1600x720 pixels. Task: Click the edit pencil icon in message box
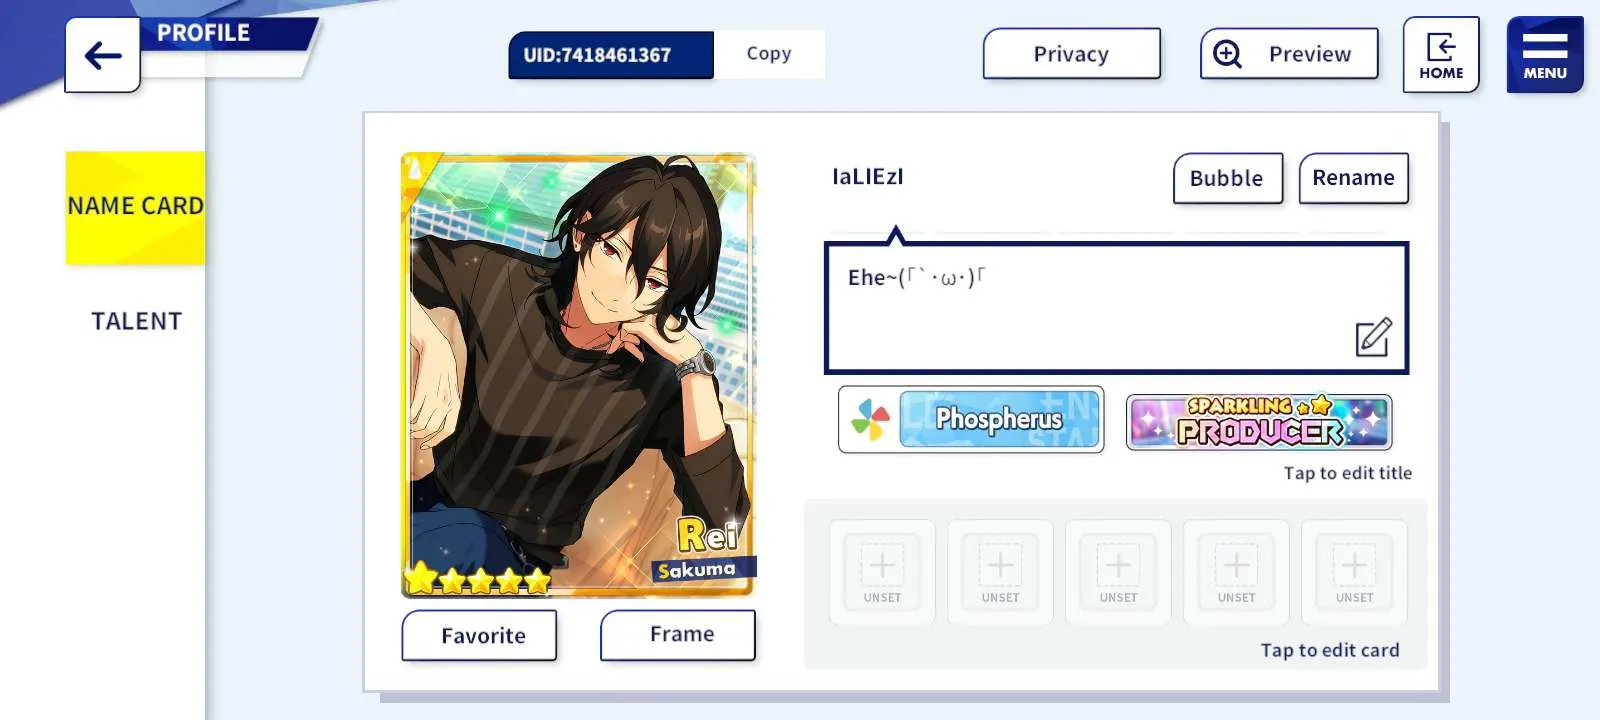(1373, 337)
